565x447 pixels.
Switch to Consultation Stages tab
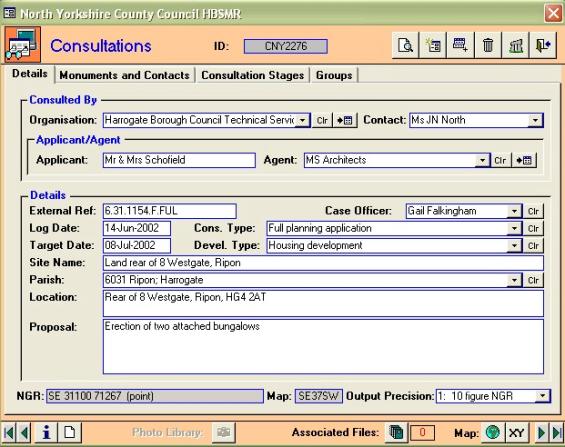253,75
